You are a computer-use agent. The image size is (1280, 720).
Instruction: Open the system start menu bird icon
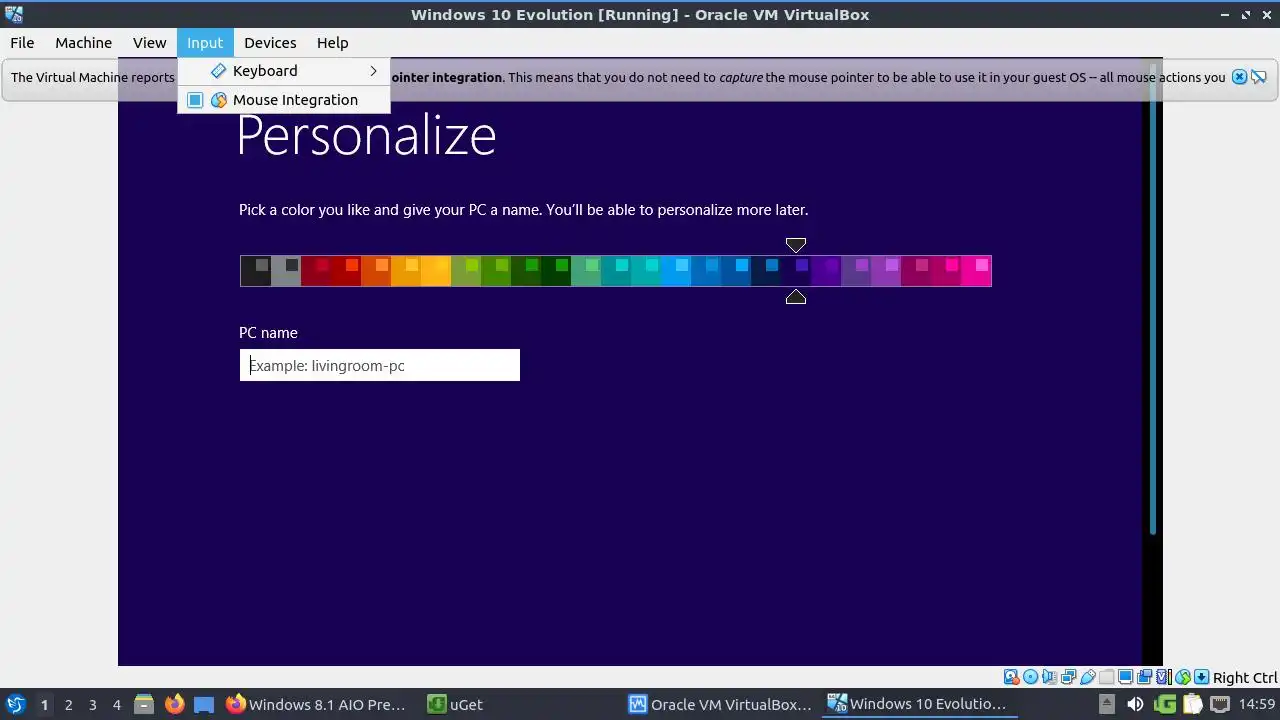pyautogui.click(x=15, y=704)
